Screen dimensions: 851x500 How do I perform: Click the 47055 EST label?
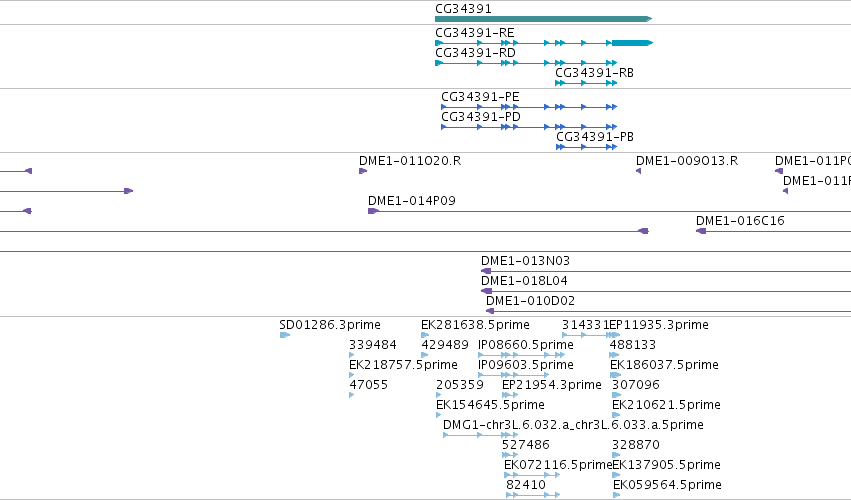[369, 385]
